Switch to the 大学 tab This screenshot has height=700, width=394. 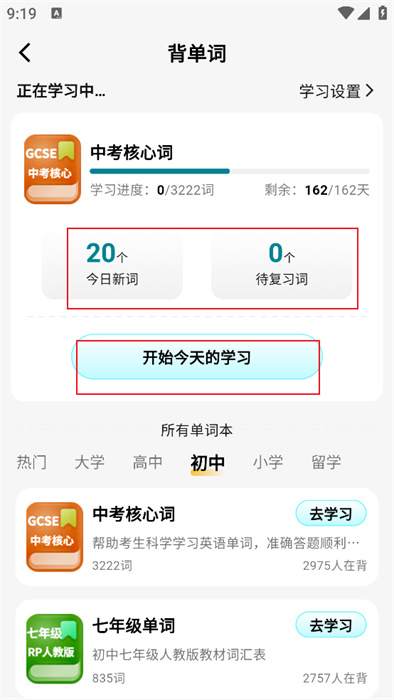[89, 462]
